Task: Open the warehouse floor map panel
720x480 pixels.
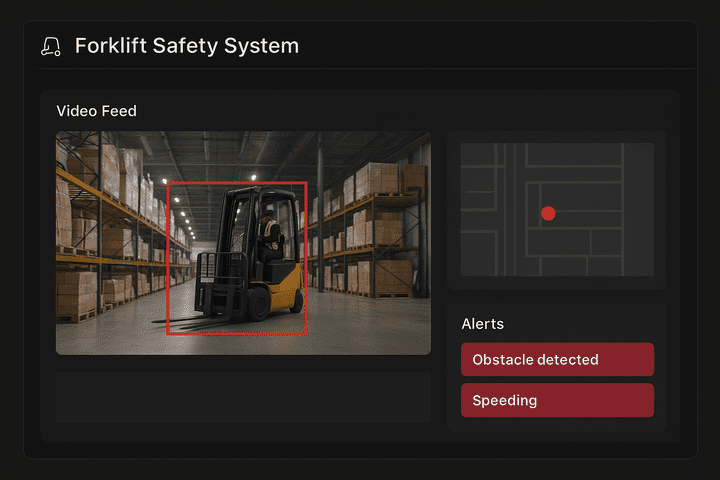Action: click(x=557, y=209)
